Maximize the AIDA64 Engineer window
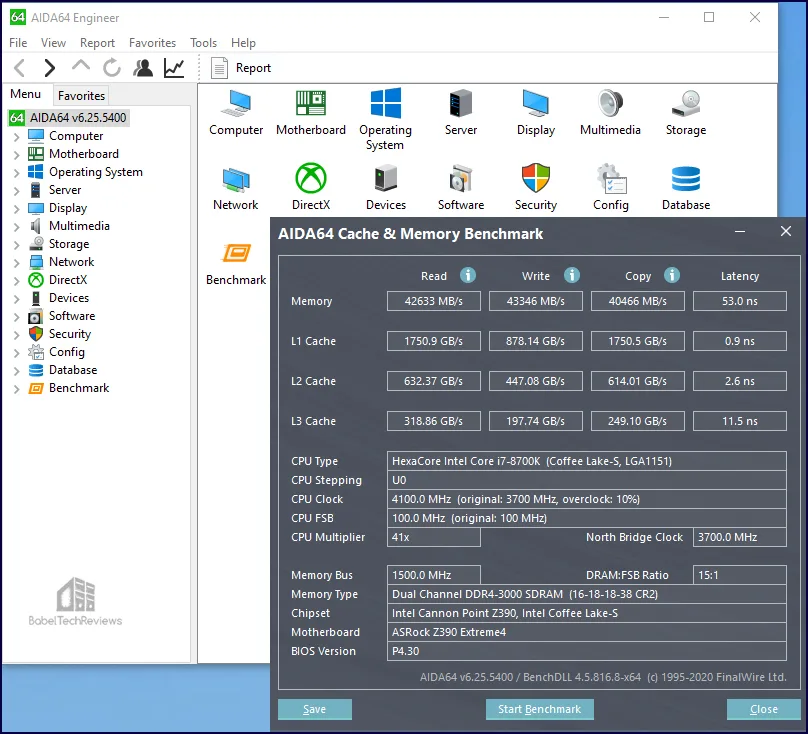 click(x=709, y=18)
